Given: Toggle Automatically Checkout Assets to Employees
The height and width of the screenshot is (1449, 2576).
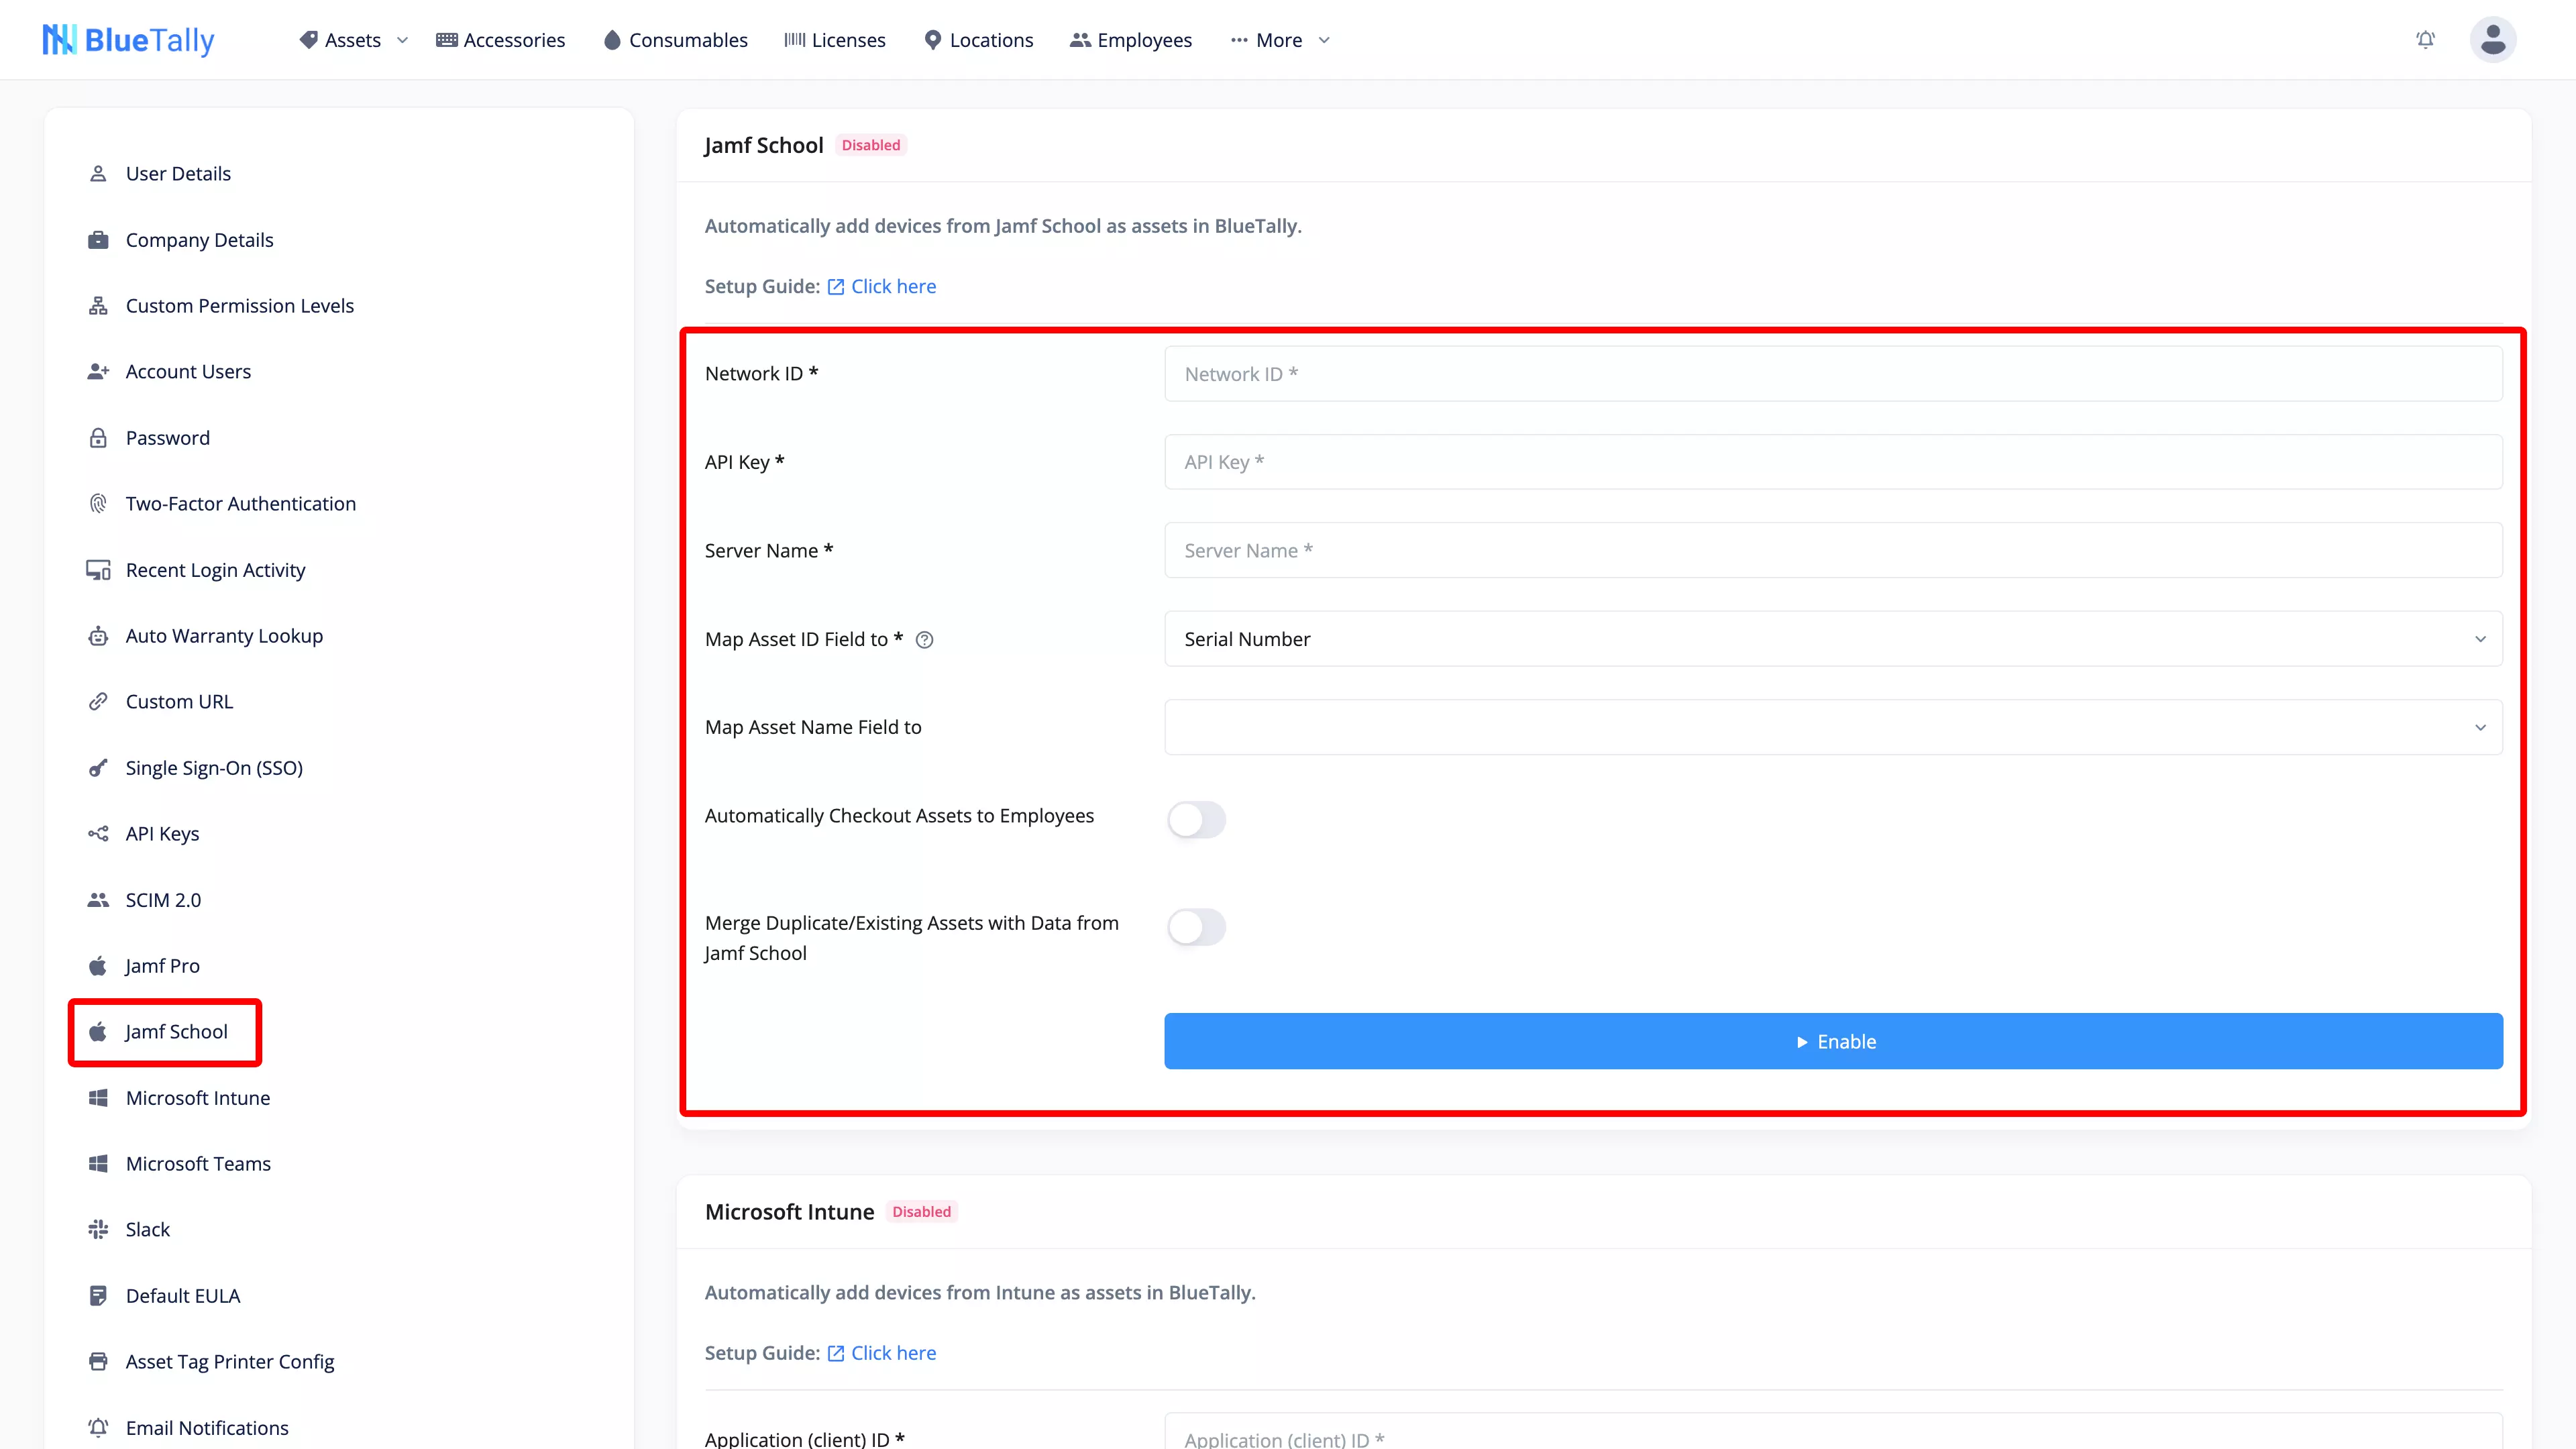Looking at the screenshot, I should point(1196,820).
